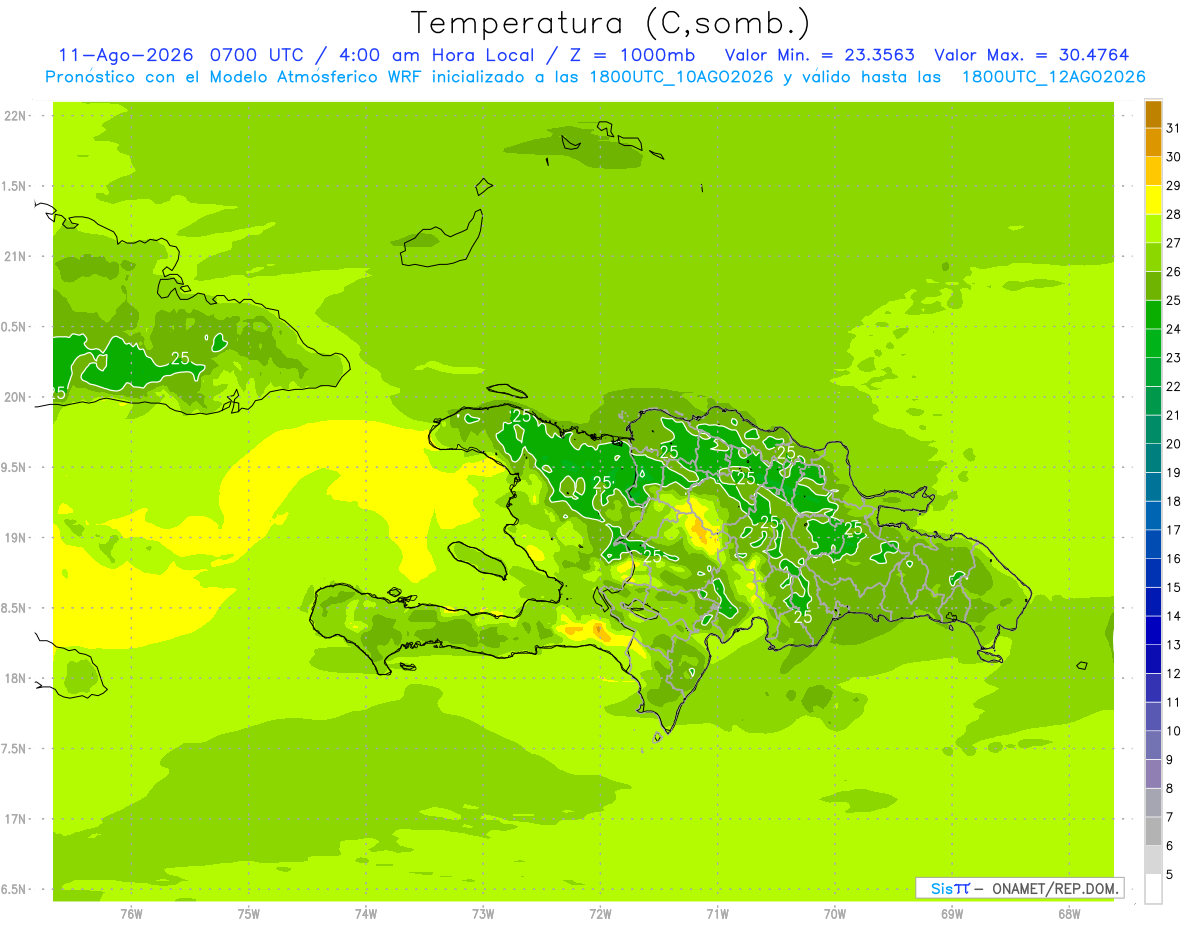Select the 68W longitude axis label
The width and height of the screenshot is (1200, 927).
click(1068, 914)
